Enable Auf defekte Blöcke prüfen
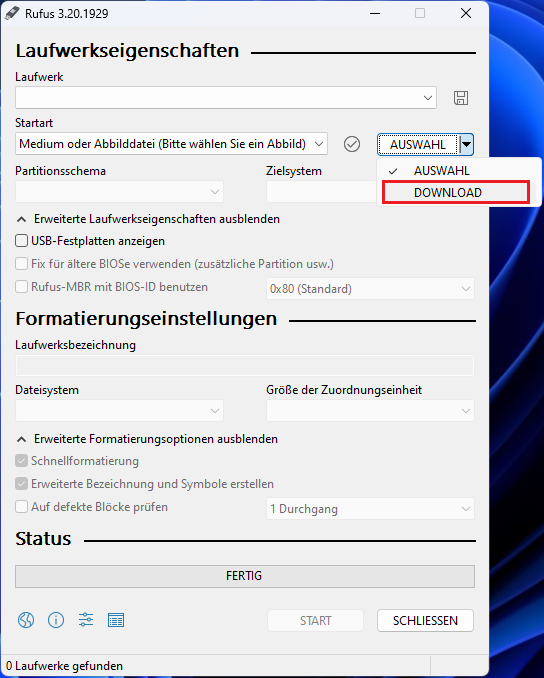Image resolution: width=544 pixels, height=678 pixels. (x=22, y=506)
